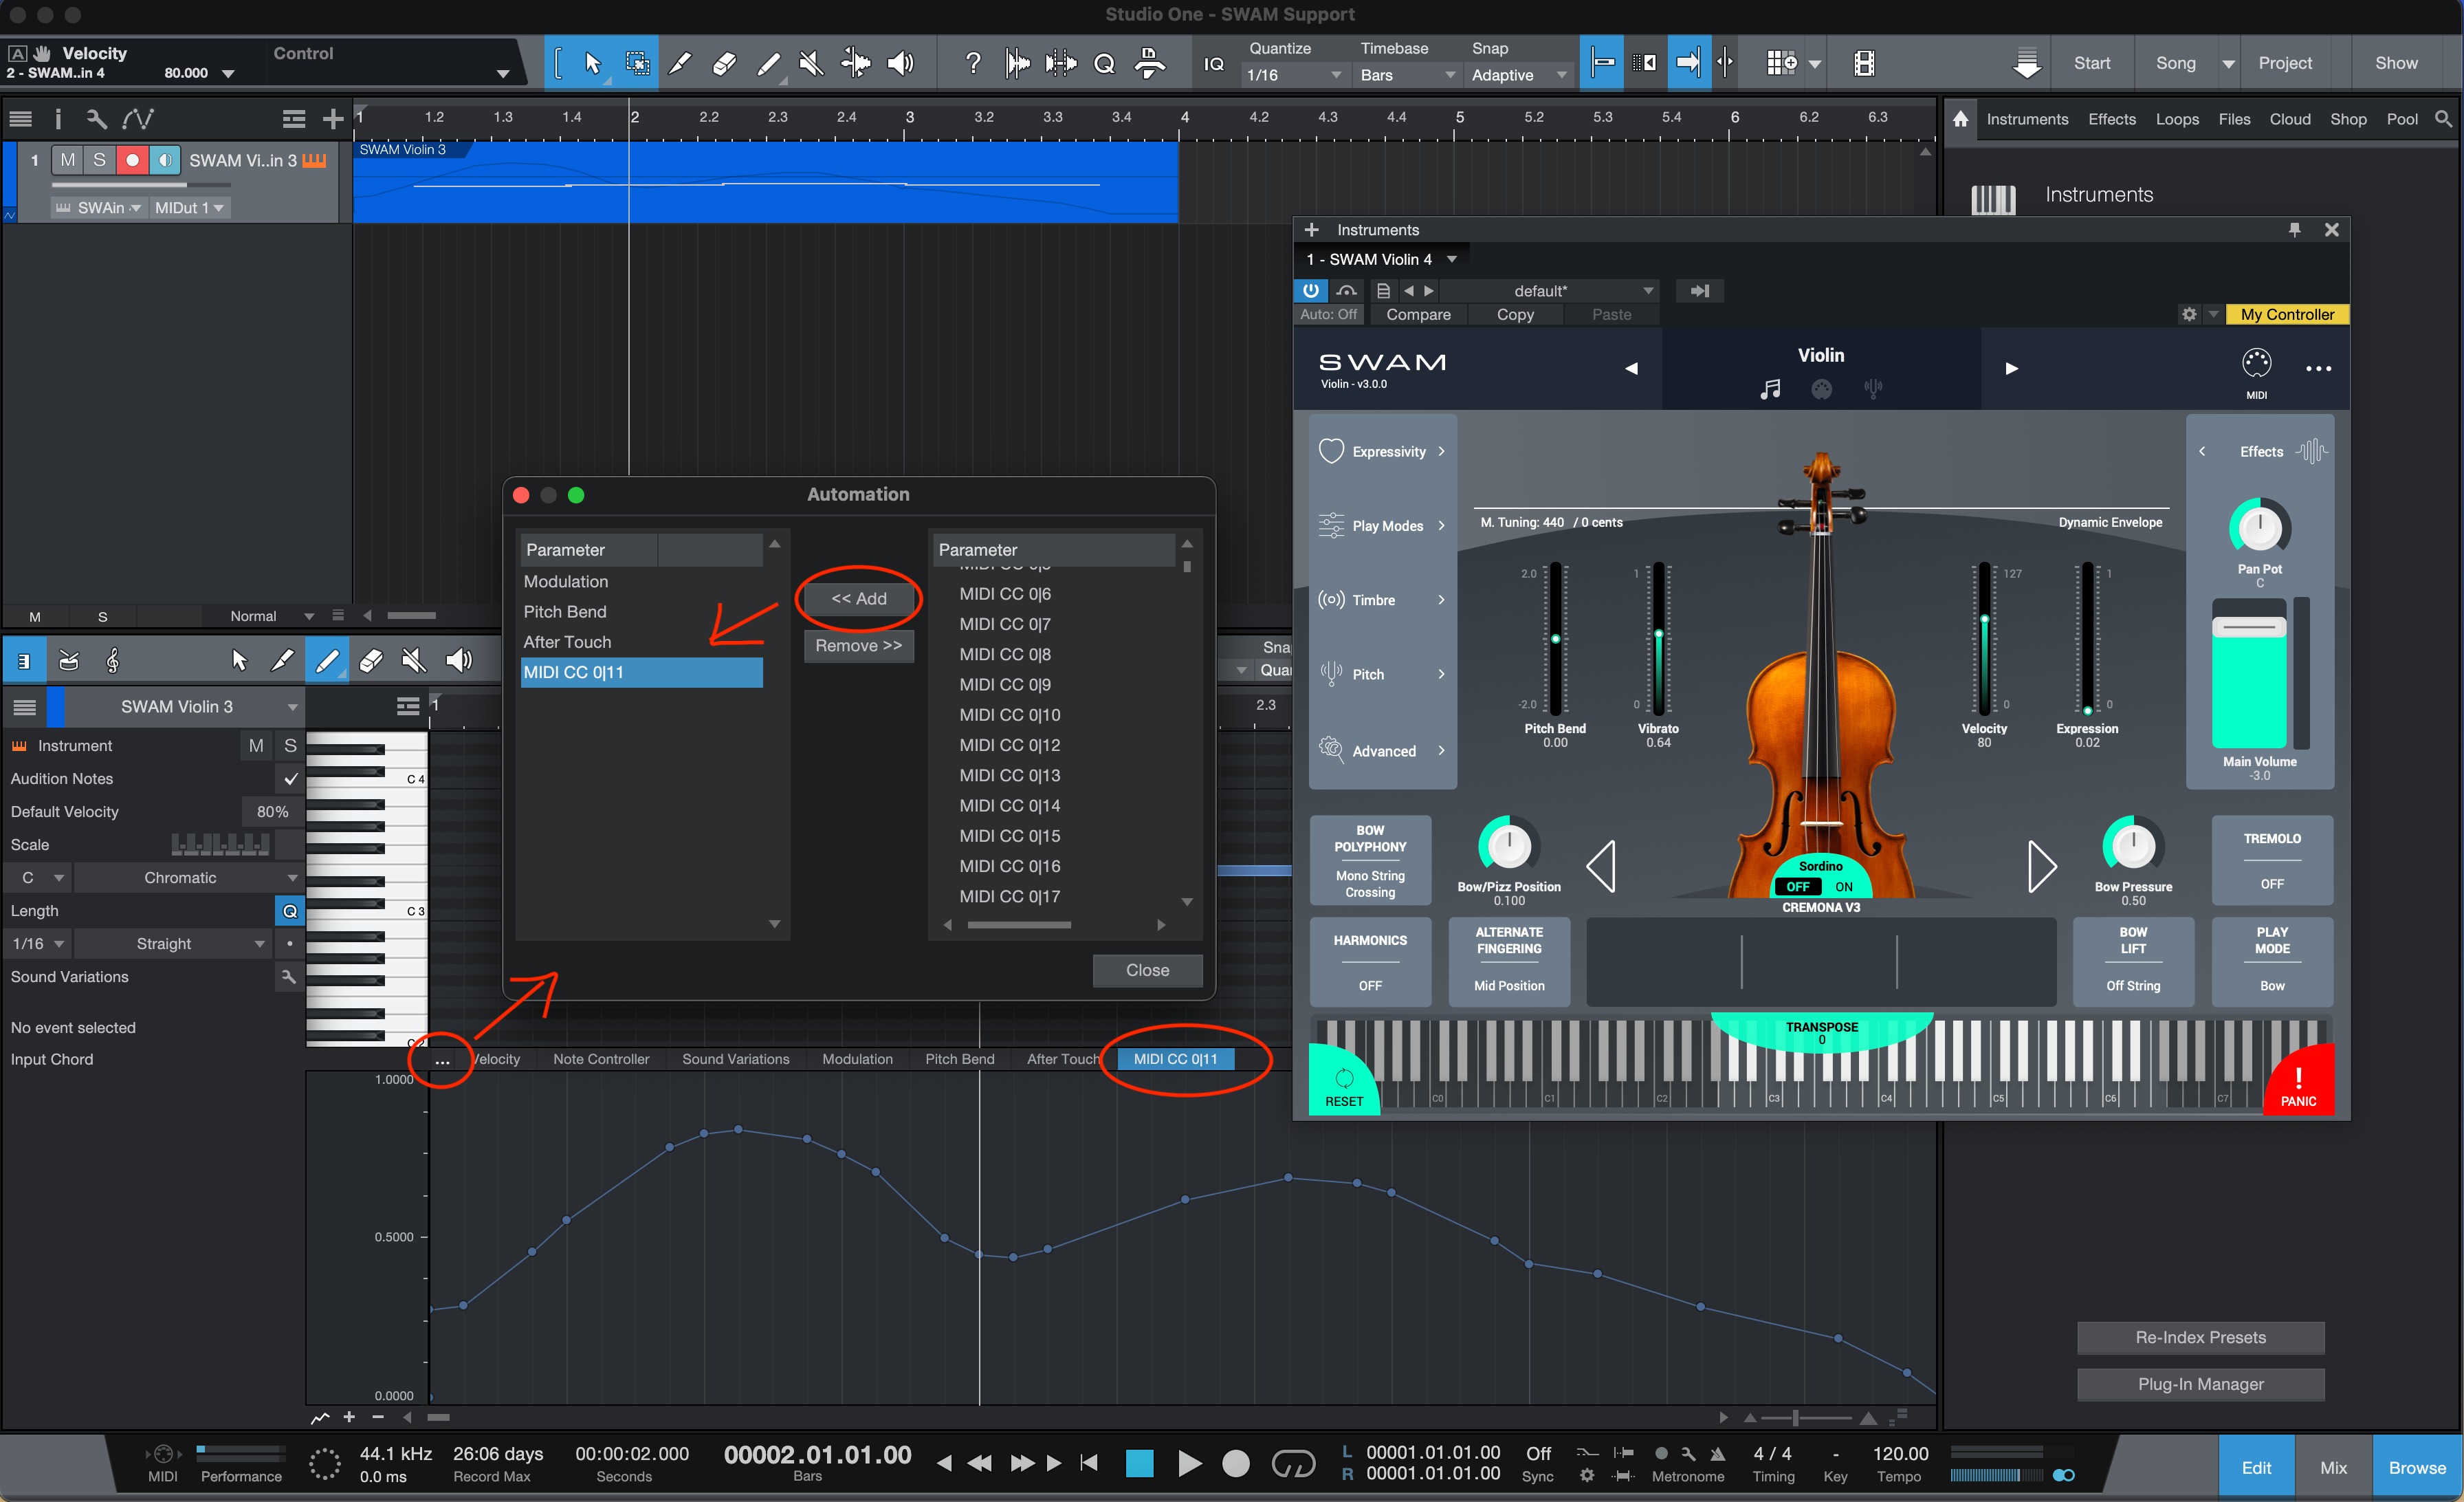The image size is (2464, 1502).
Task: Mute the SWAM Violin track
Action: tap(68, 160)
